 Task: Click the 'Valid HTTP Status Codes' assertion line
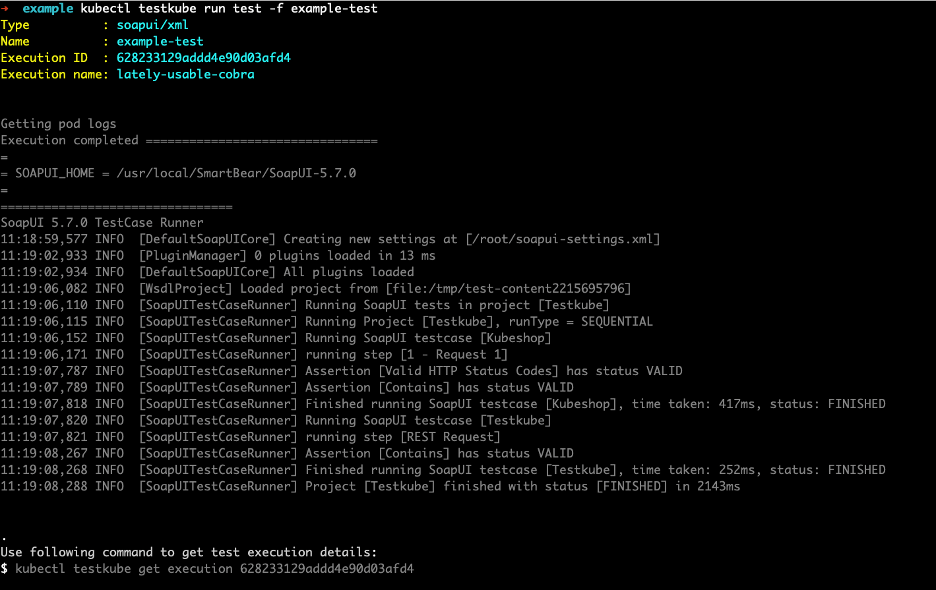tap(410, 370)
